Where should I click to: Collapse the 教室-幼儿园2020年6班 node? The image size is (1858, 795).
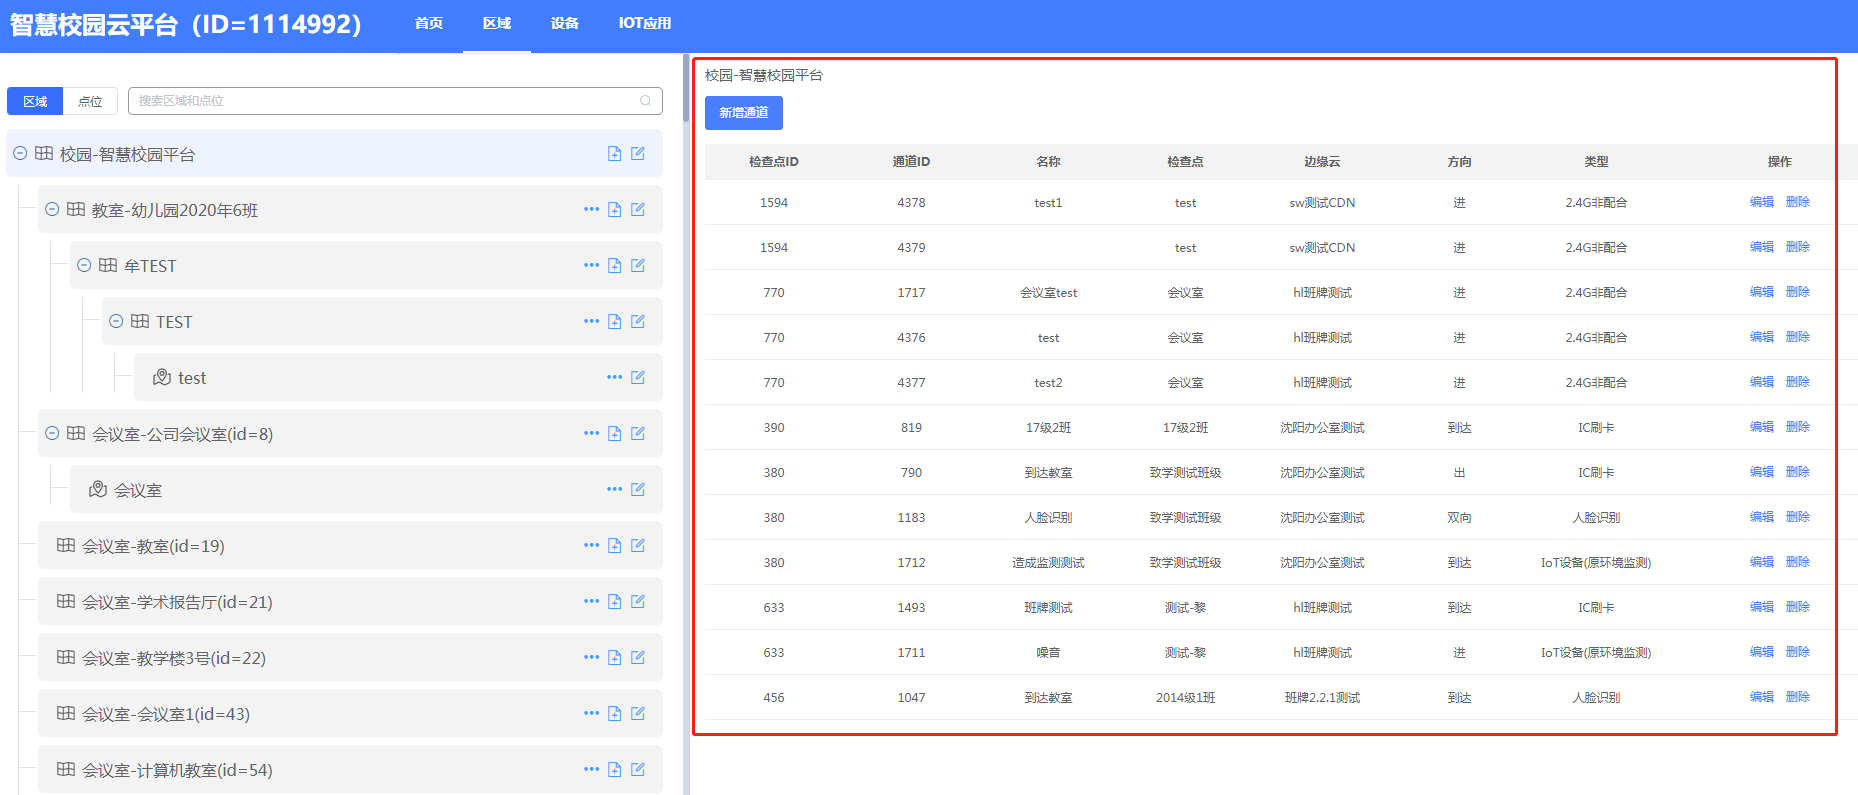point(52,210)
